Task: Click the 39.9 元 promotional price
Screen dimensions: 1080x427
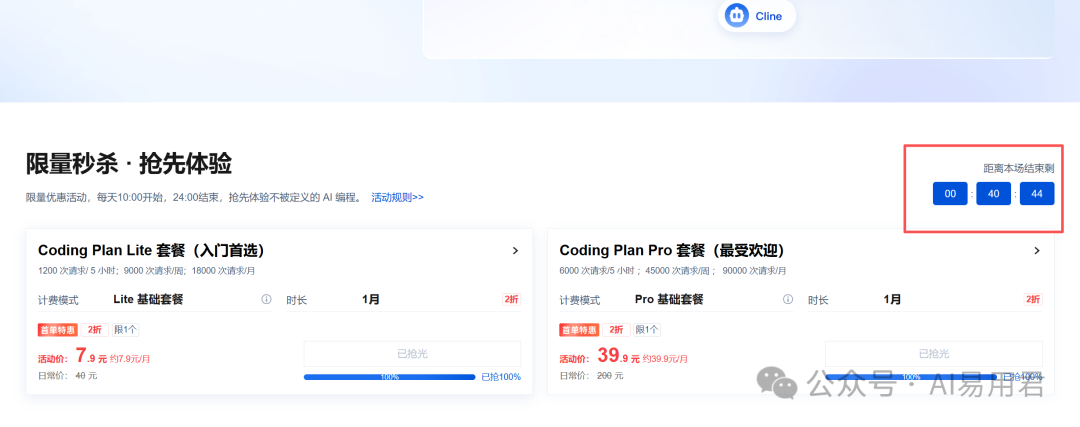Action: pyautogui.click(x=618, y=356)
